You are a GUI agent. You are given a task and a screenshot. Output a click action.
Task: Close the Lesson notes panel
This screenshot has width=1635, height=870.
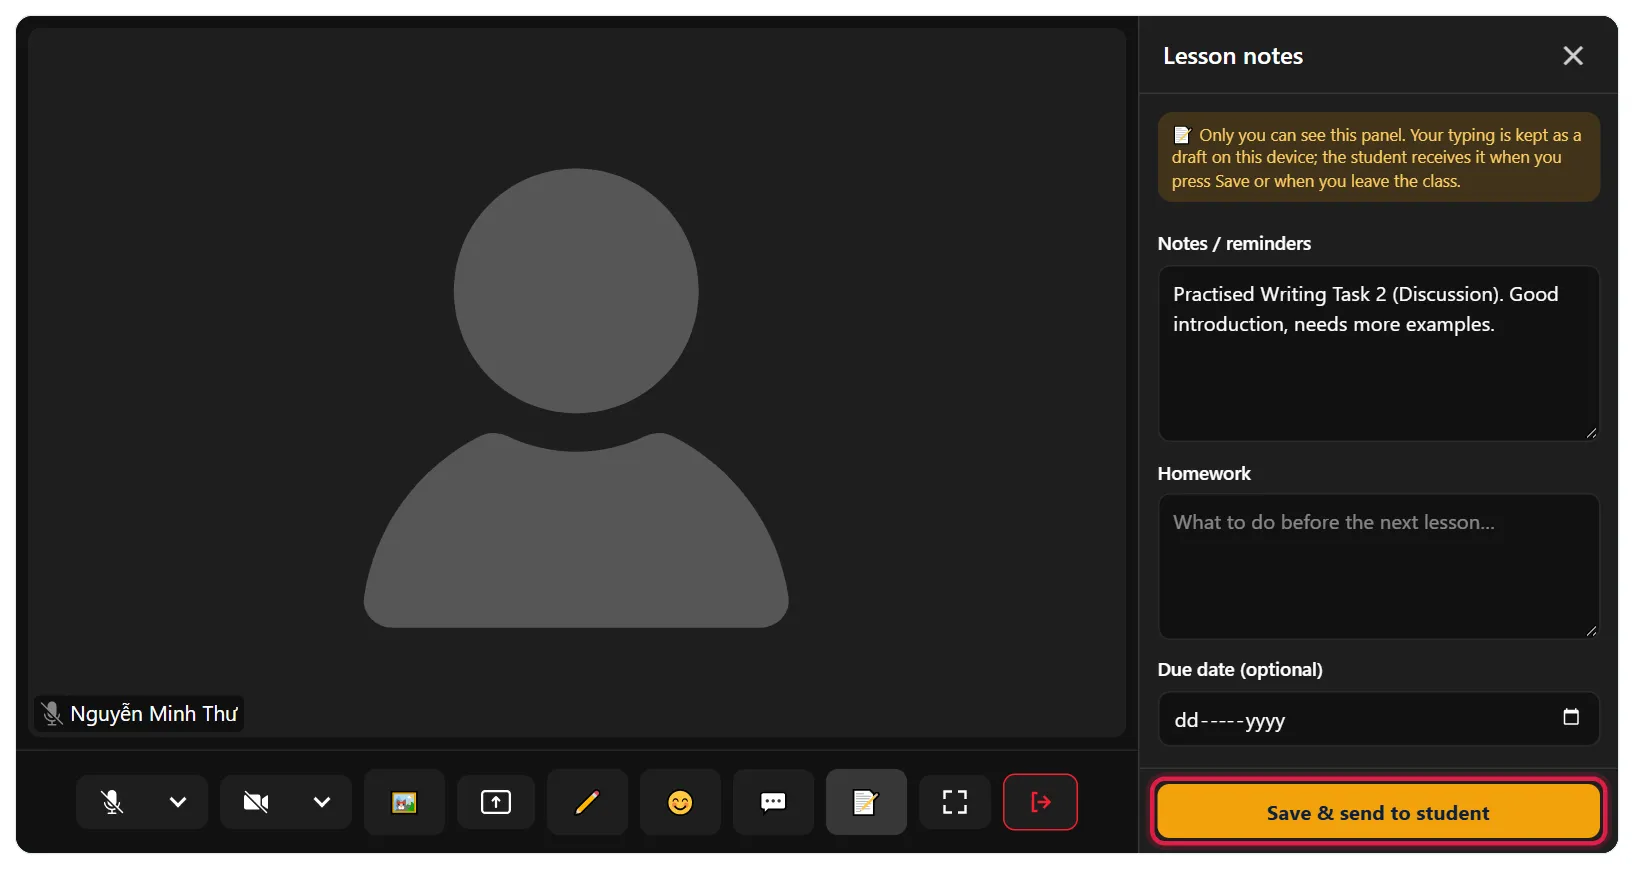tap(1573, 56)
